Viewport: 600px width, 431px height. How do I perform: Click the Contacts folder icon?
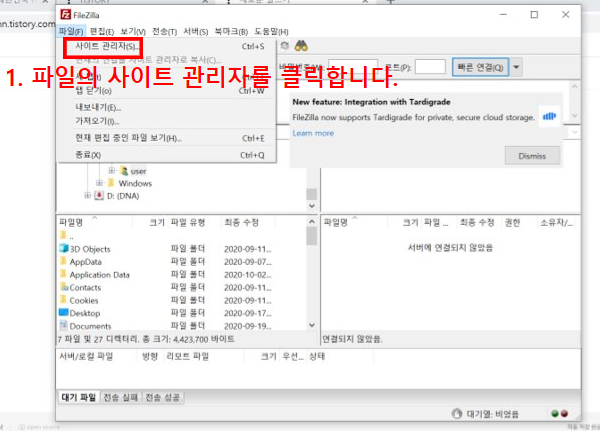coord(64,287)
